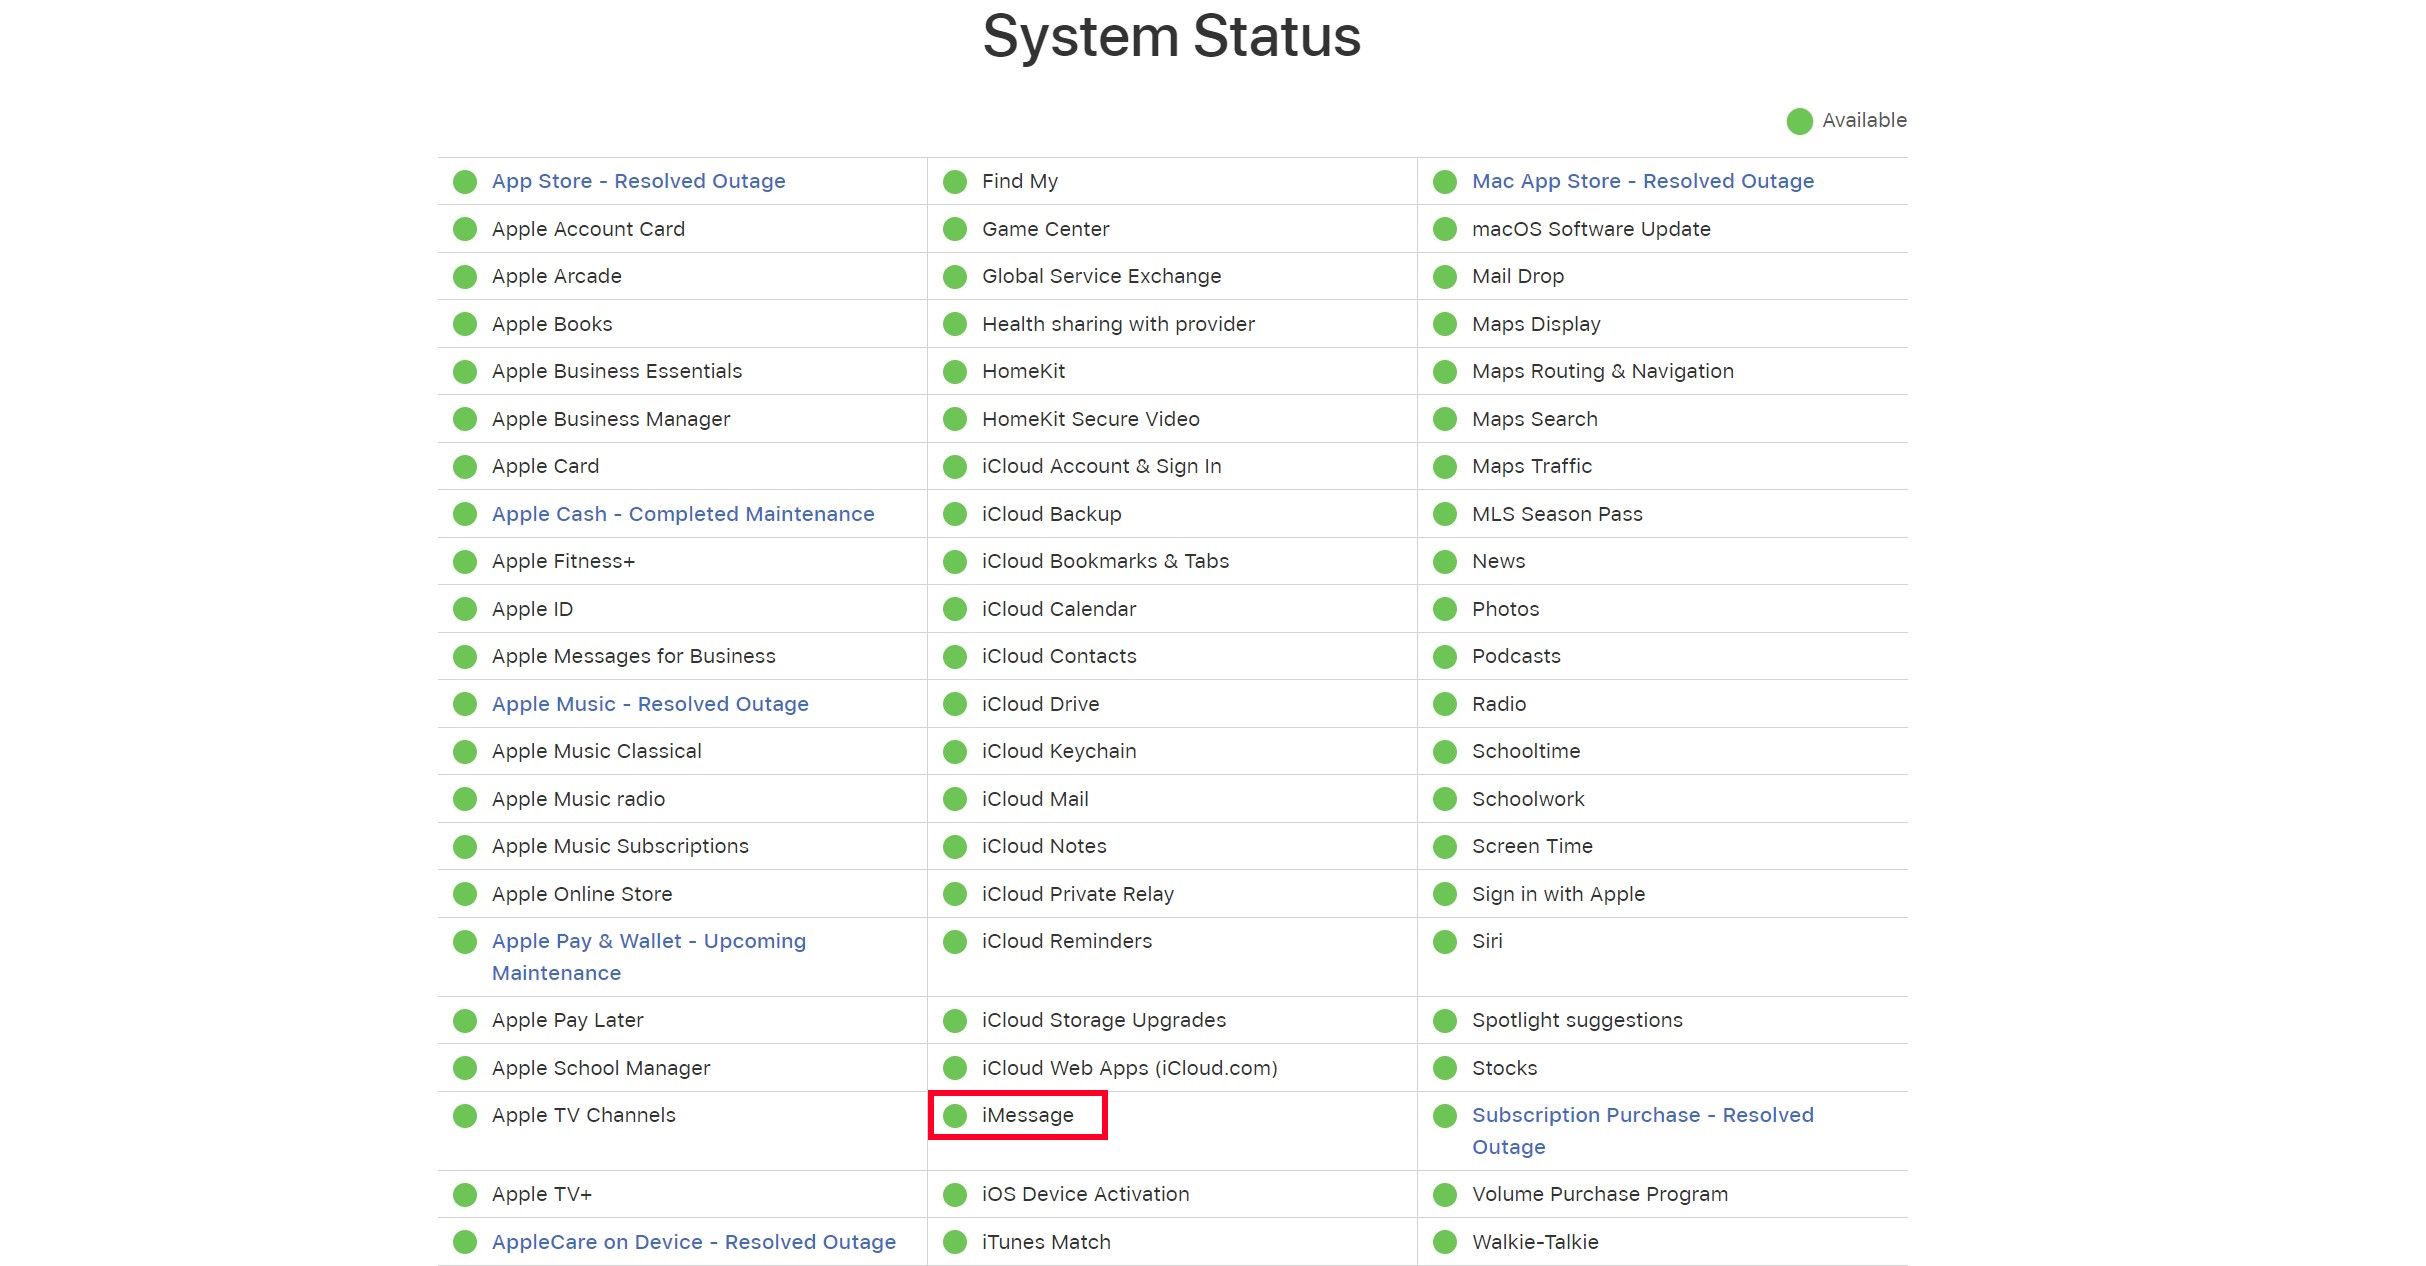The image size is (2426, 1266).
Task: Open Apple Music - Resolved Outage details
Action: click(x=650, y=703)
